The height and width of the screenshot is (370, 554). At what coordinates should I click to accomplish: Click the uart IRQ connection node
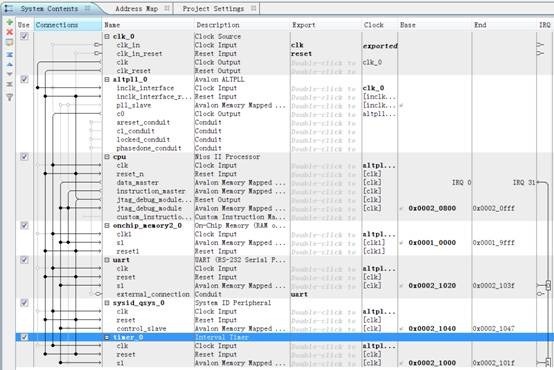[548, 285]
